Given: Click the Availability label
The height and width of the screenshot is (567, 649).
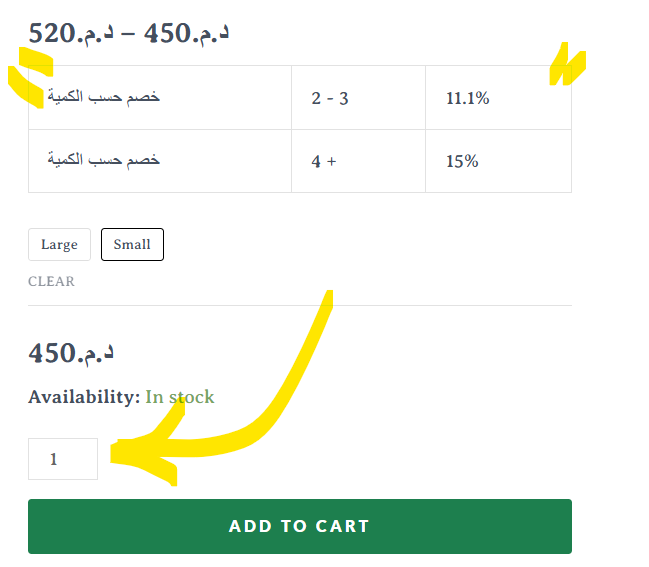Looking at the screenshot, I should pos(84,397).
